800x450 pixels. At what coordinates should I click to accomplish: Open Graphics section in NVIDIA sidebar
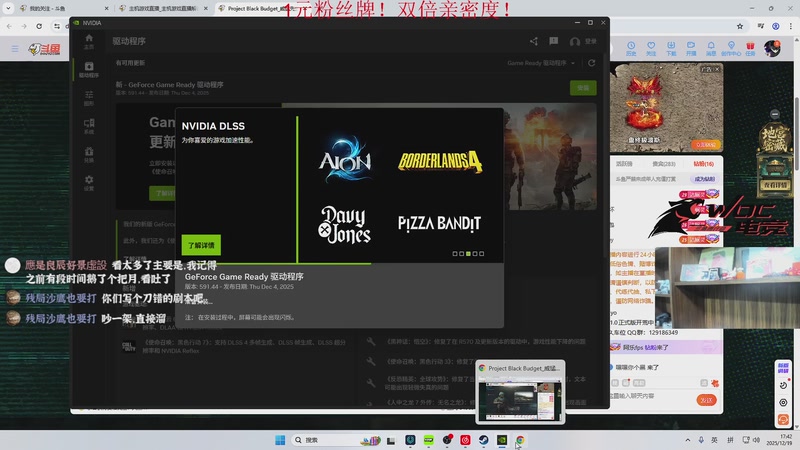(89, 97)
